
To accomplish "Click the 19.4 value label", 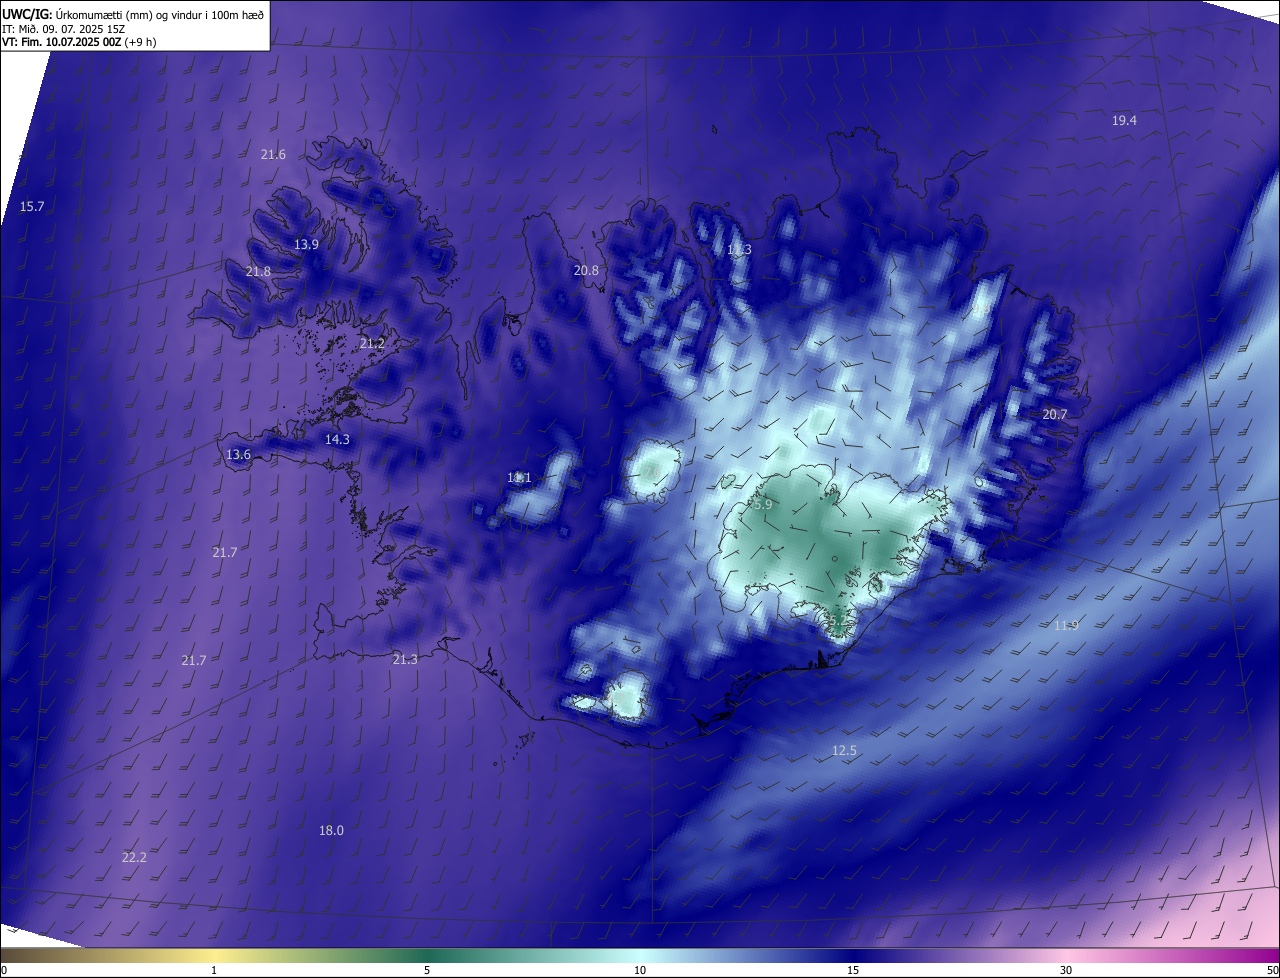I will pos(1124,120).
